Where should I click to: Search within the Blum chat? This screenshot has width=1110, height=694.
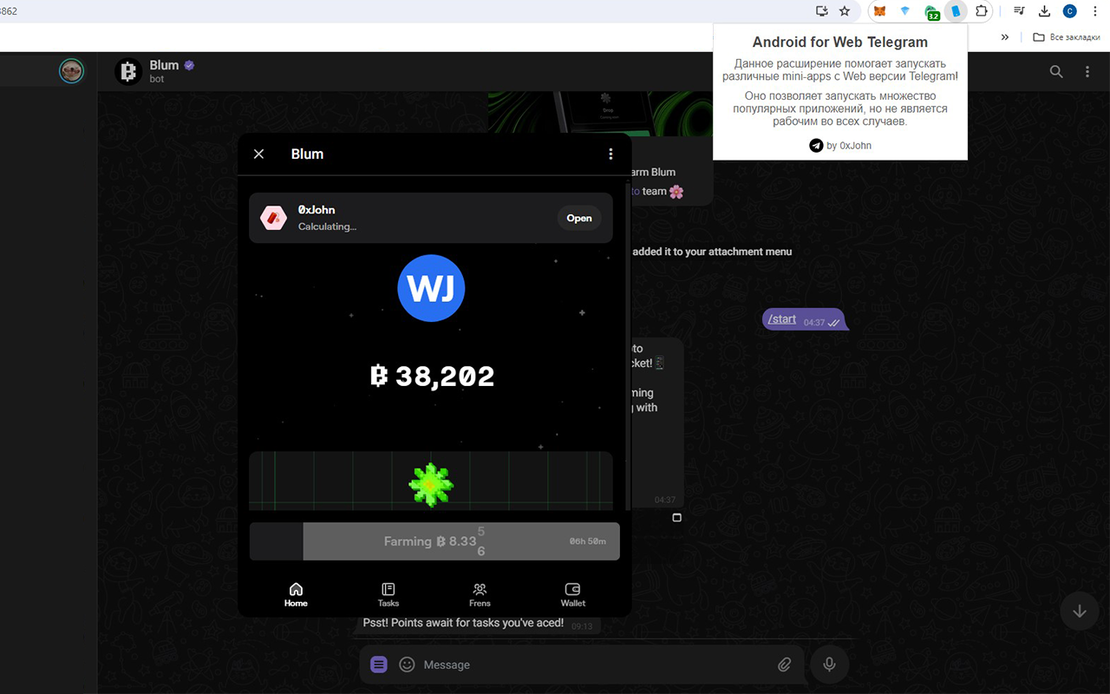coord(1056,72)
